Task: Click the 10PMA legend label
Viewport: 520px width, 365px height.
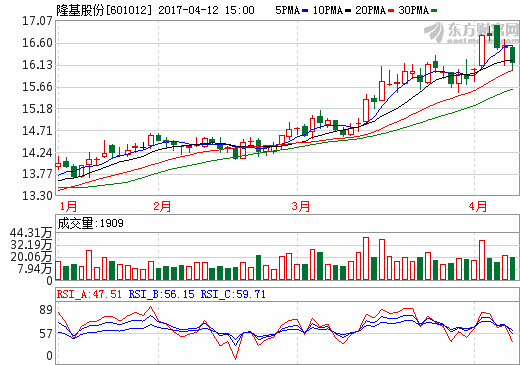Action: pos(328,10)
